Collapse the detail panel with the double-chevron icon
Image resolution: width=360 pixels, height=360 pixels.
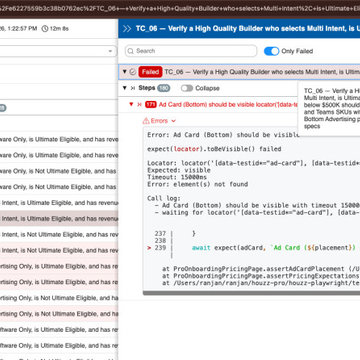pos(127,29)
